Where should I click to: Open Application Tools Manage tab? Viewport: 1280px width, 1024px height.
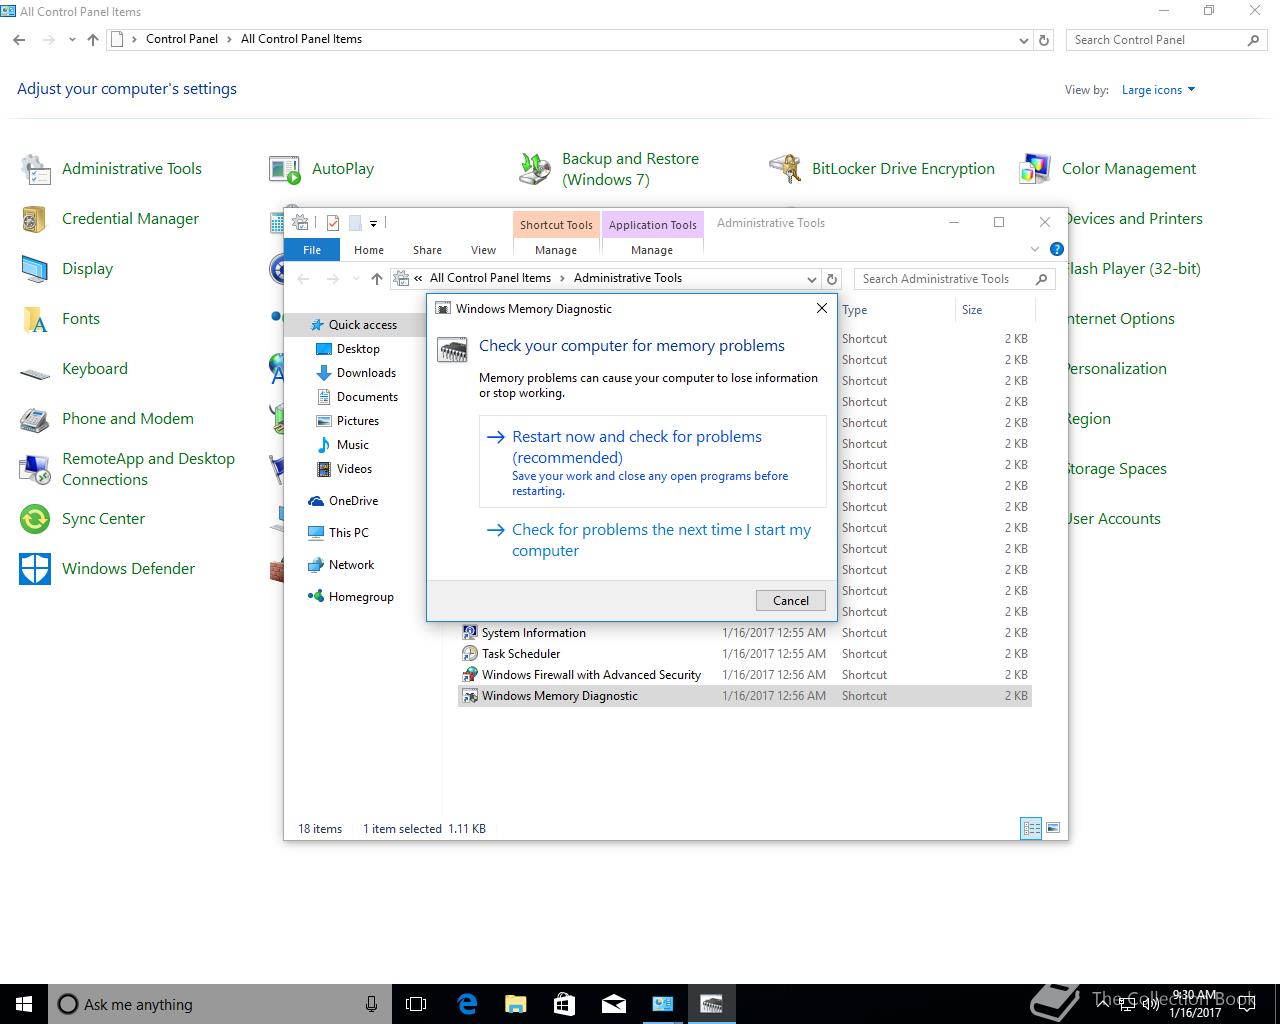click(x=652, y=250)
